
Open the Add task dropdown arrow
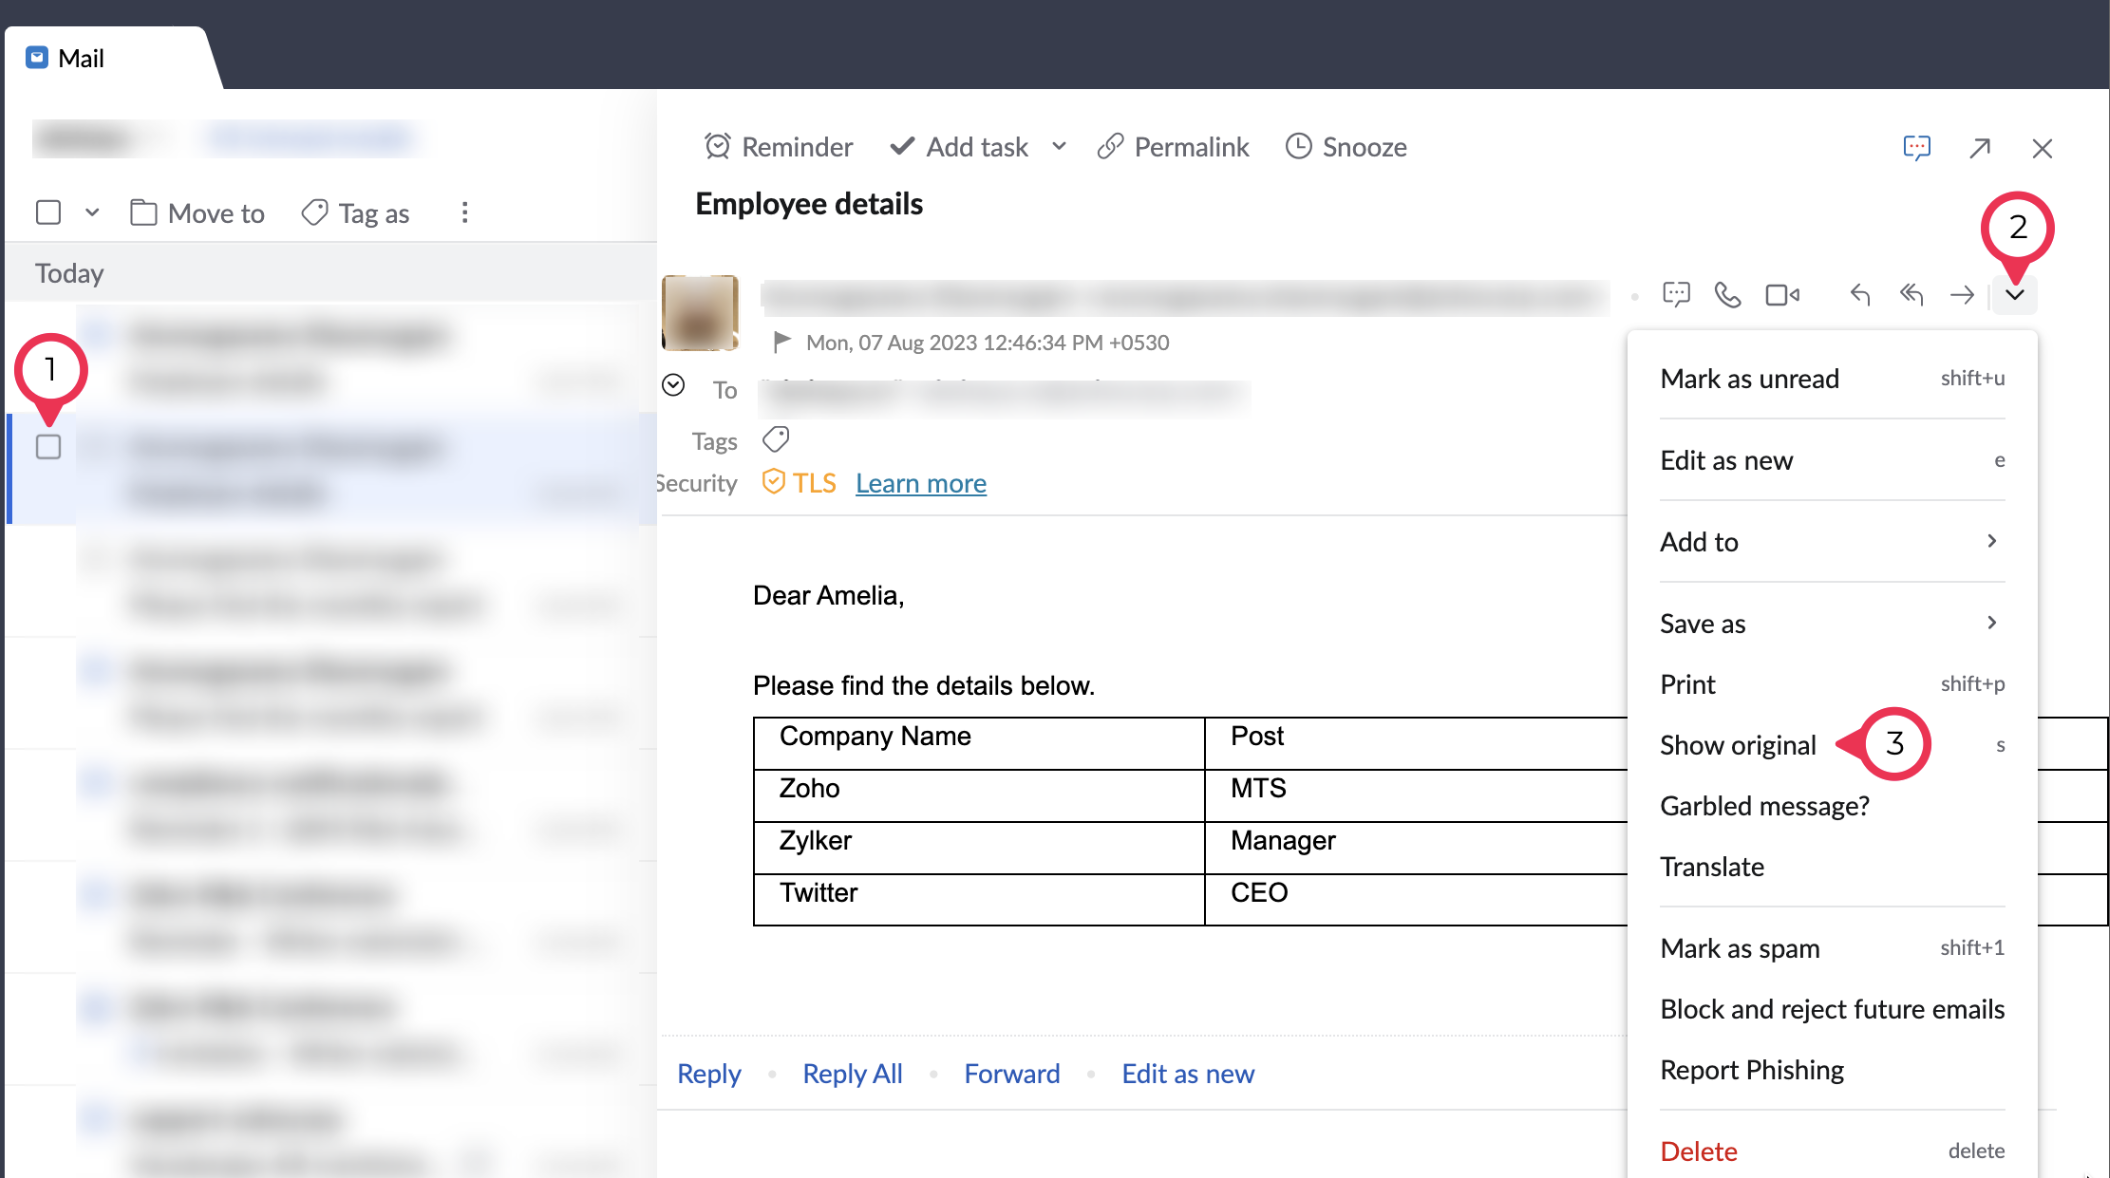click(1059, 147)
